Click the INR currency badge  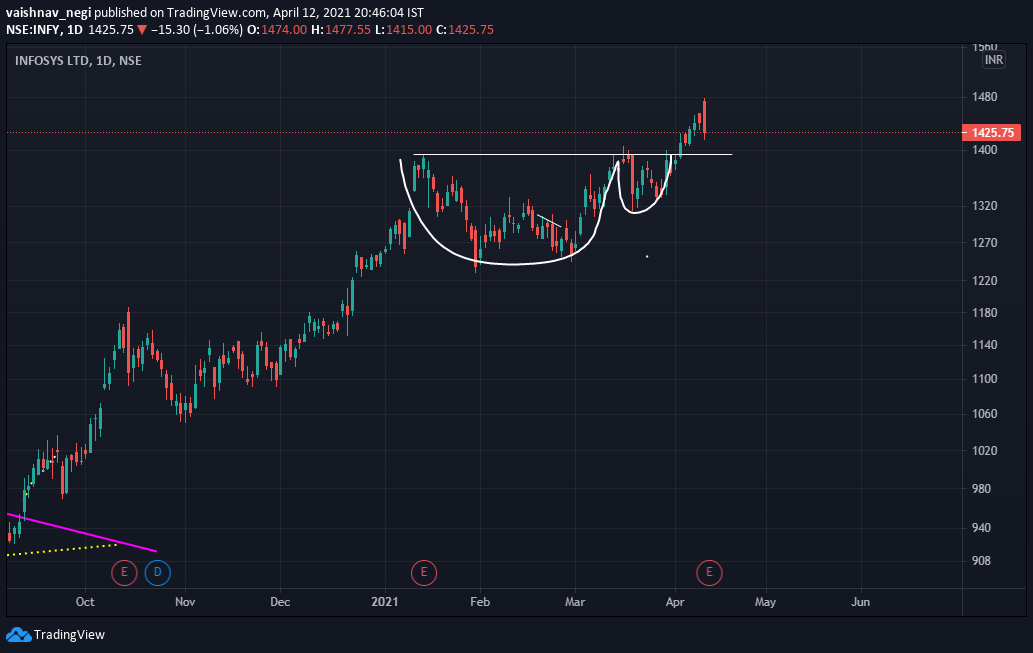click(x=993, y=61)
